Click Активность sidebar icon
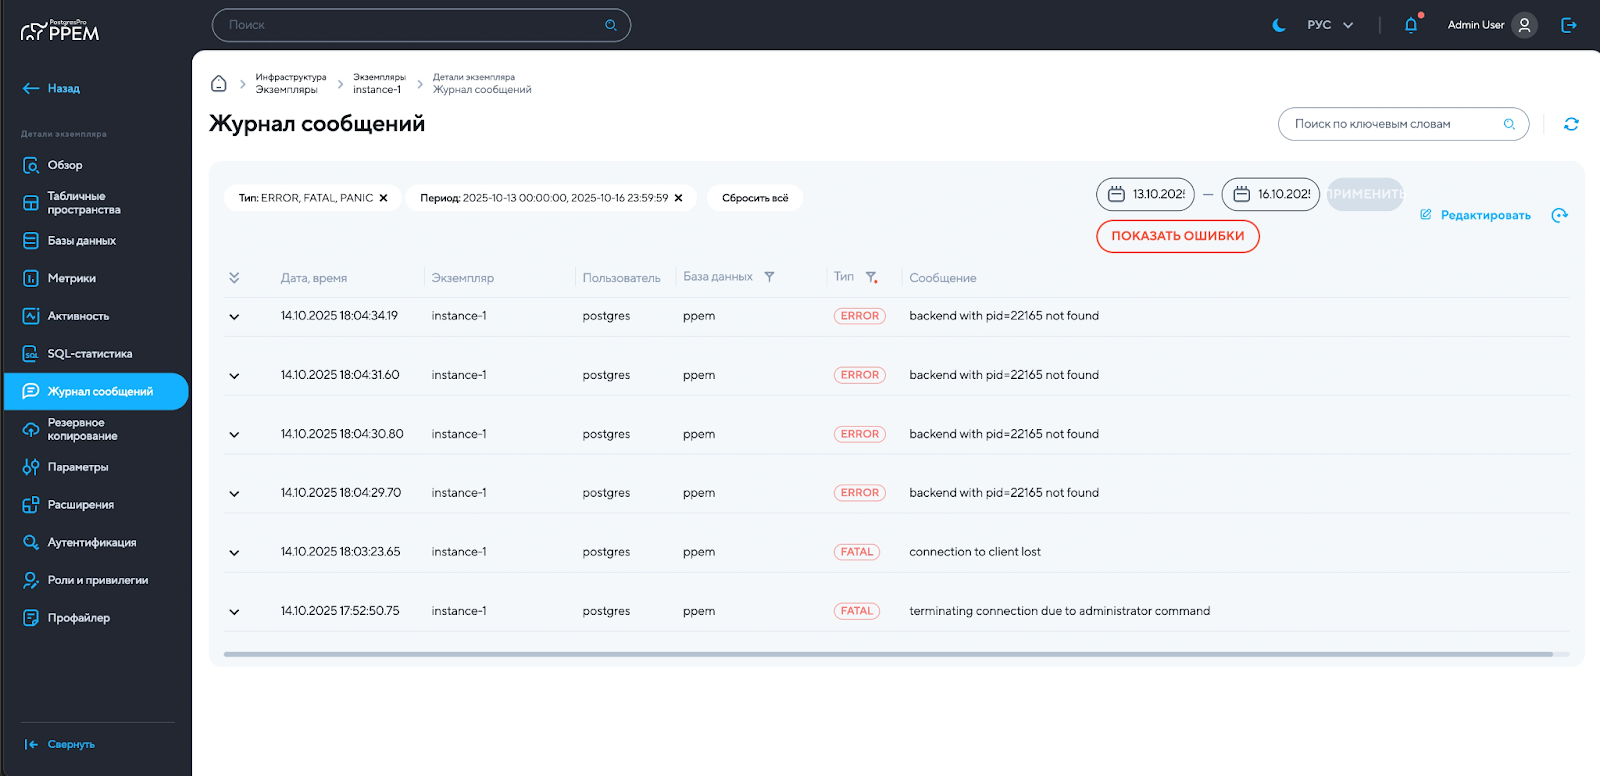Viewport: 1600px width, 776px height. click(31, 316)
